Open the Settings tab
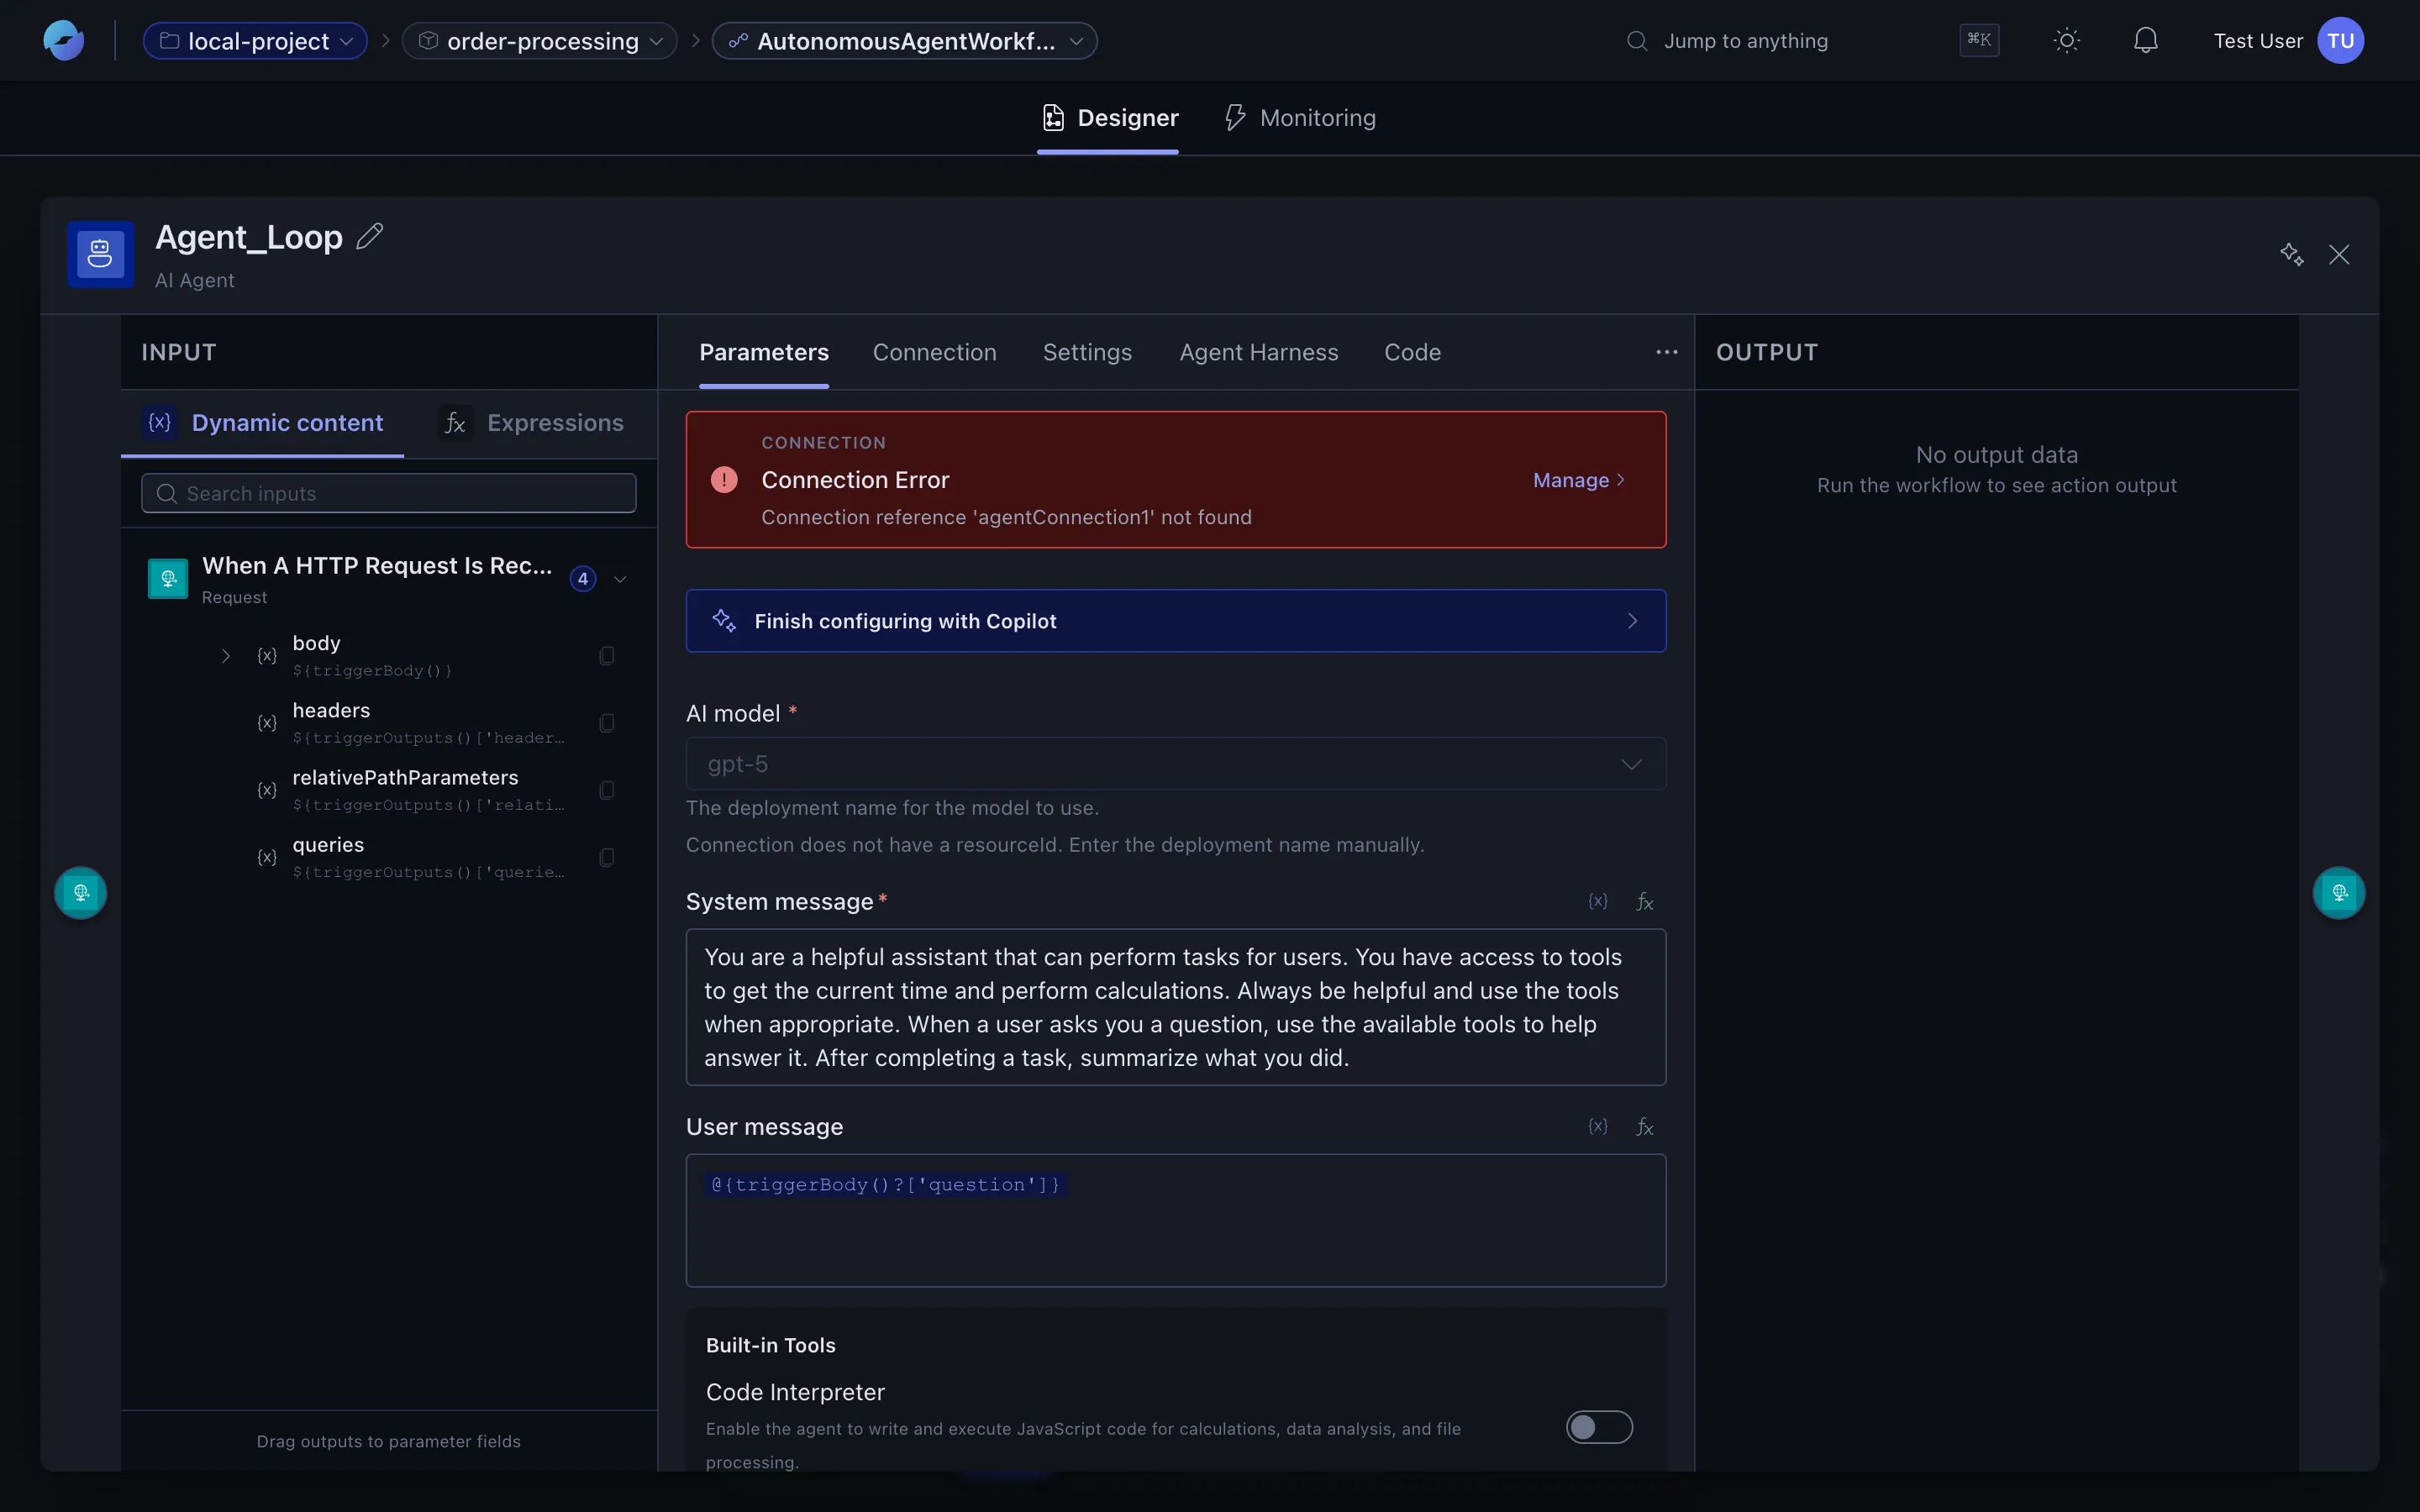The height and width of the screenshot is (1512, 2420). (x=1087, y=352)
